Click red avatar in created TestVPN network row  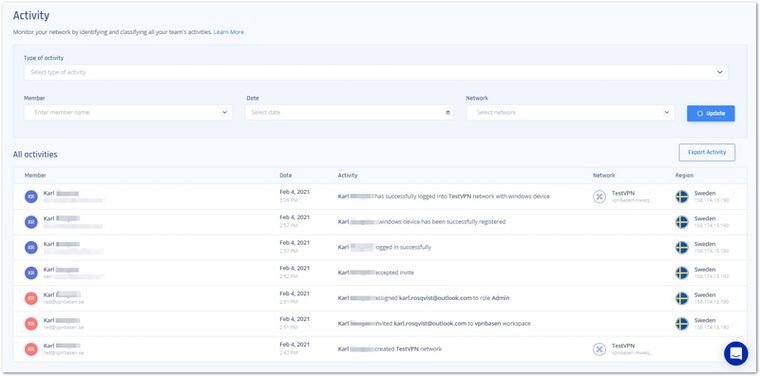click(31, 349)
